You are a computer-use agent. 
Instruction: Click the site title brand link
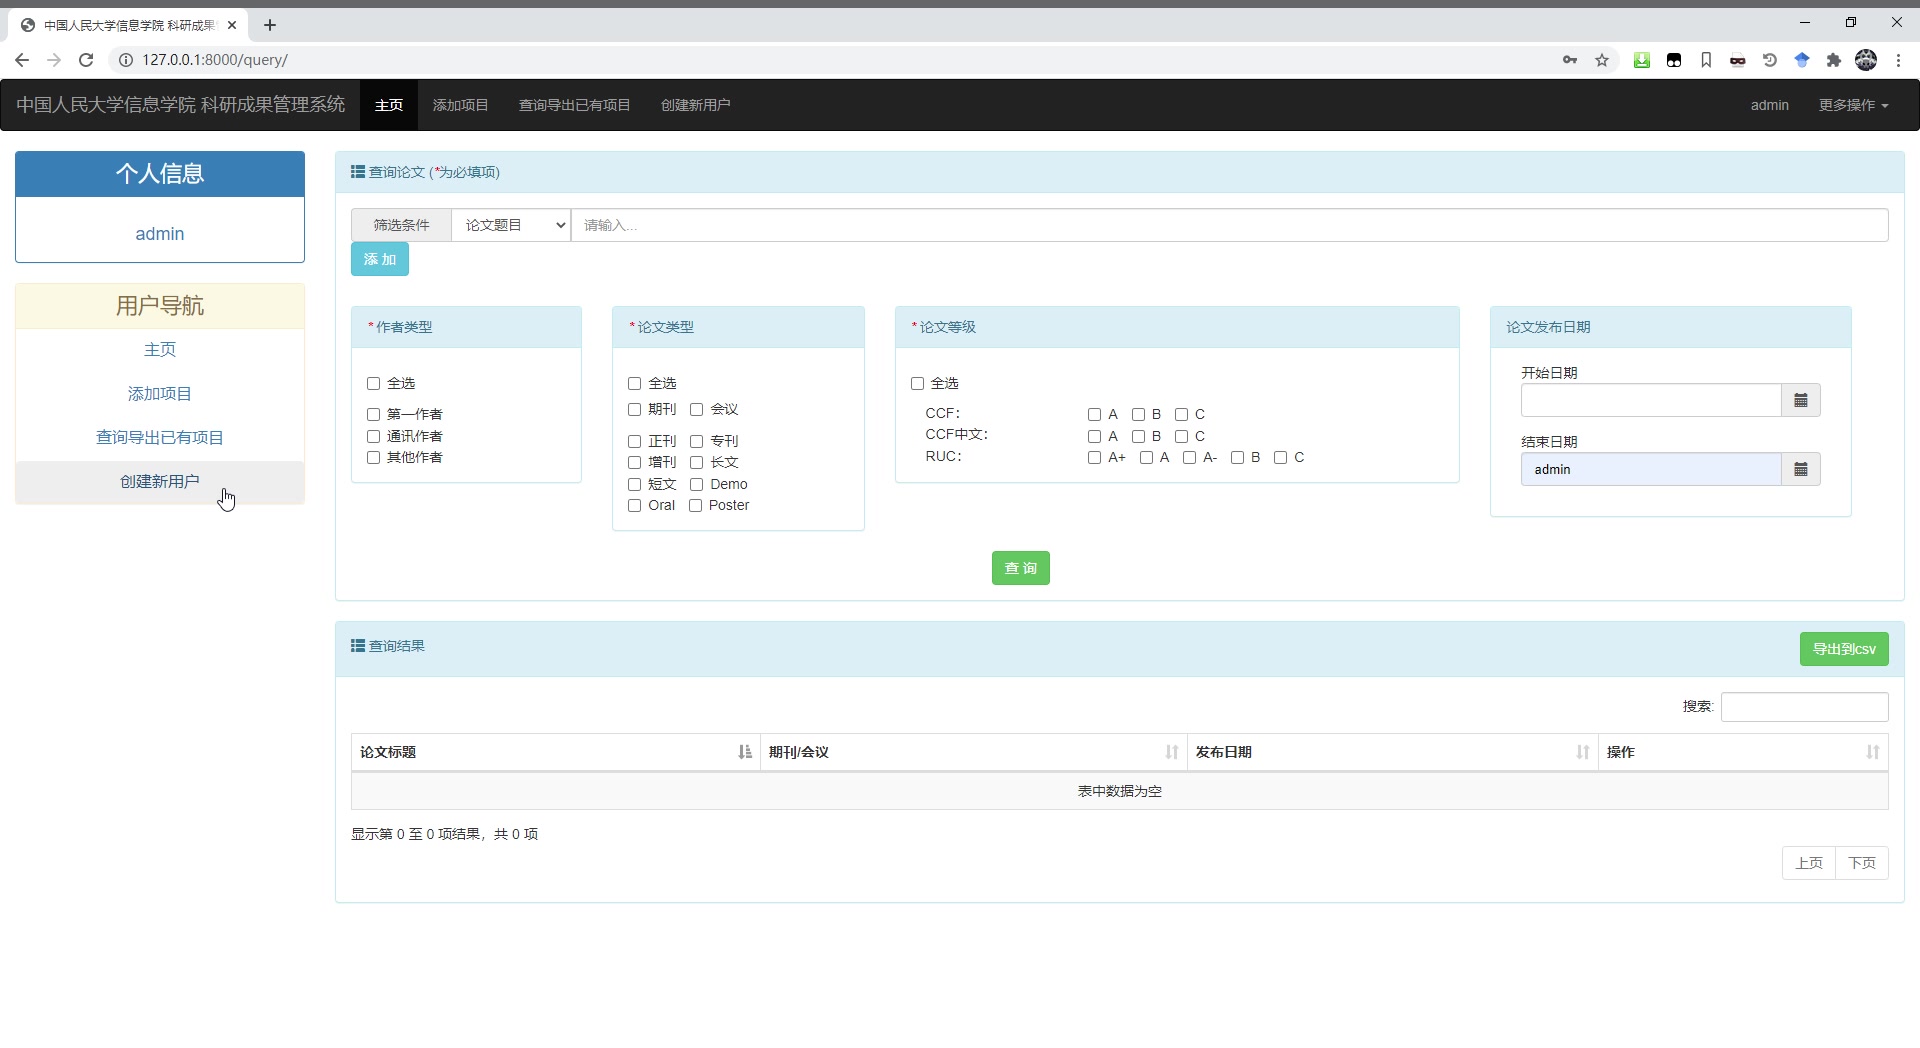181,105
